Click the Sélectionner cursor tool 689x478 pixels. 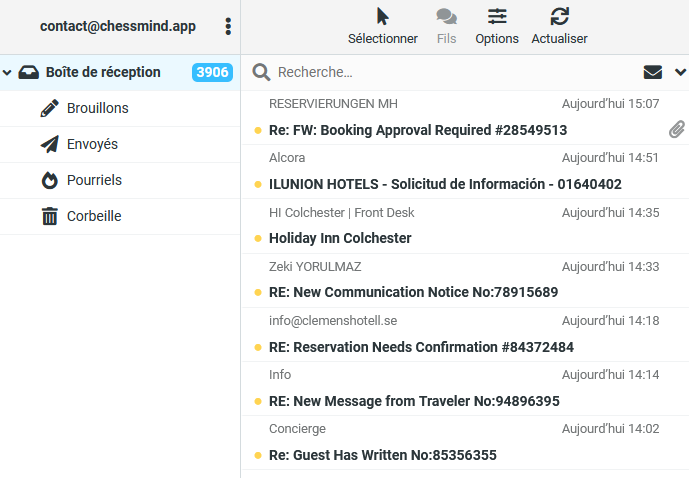383,26
